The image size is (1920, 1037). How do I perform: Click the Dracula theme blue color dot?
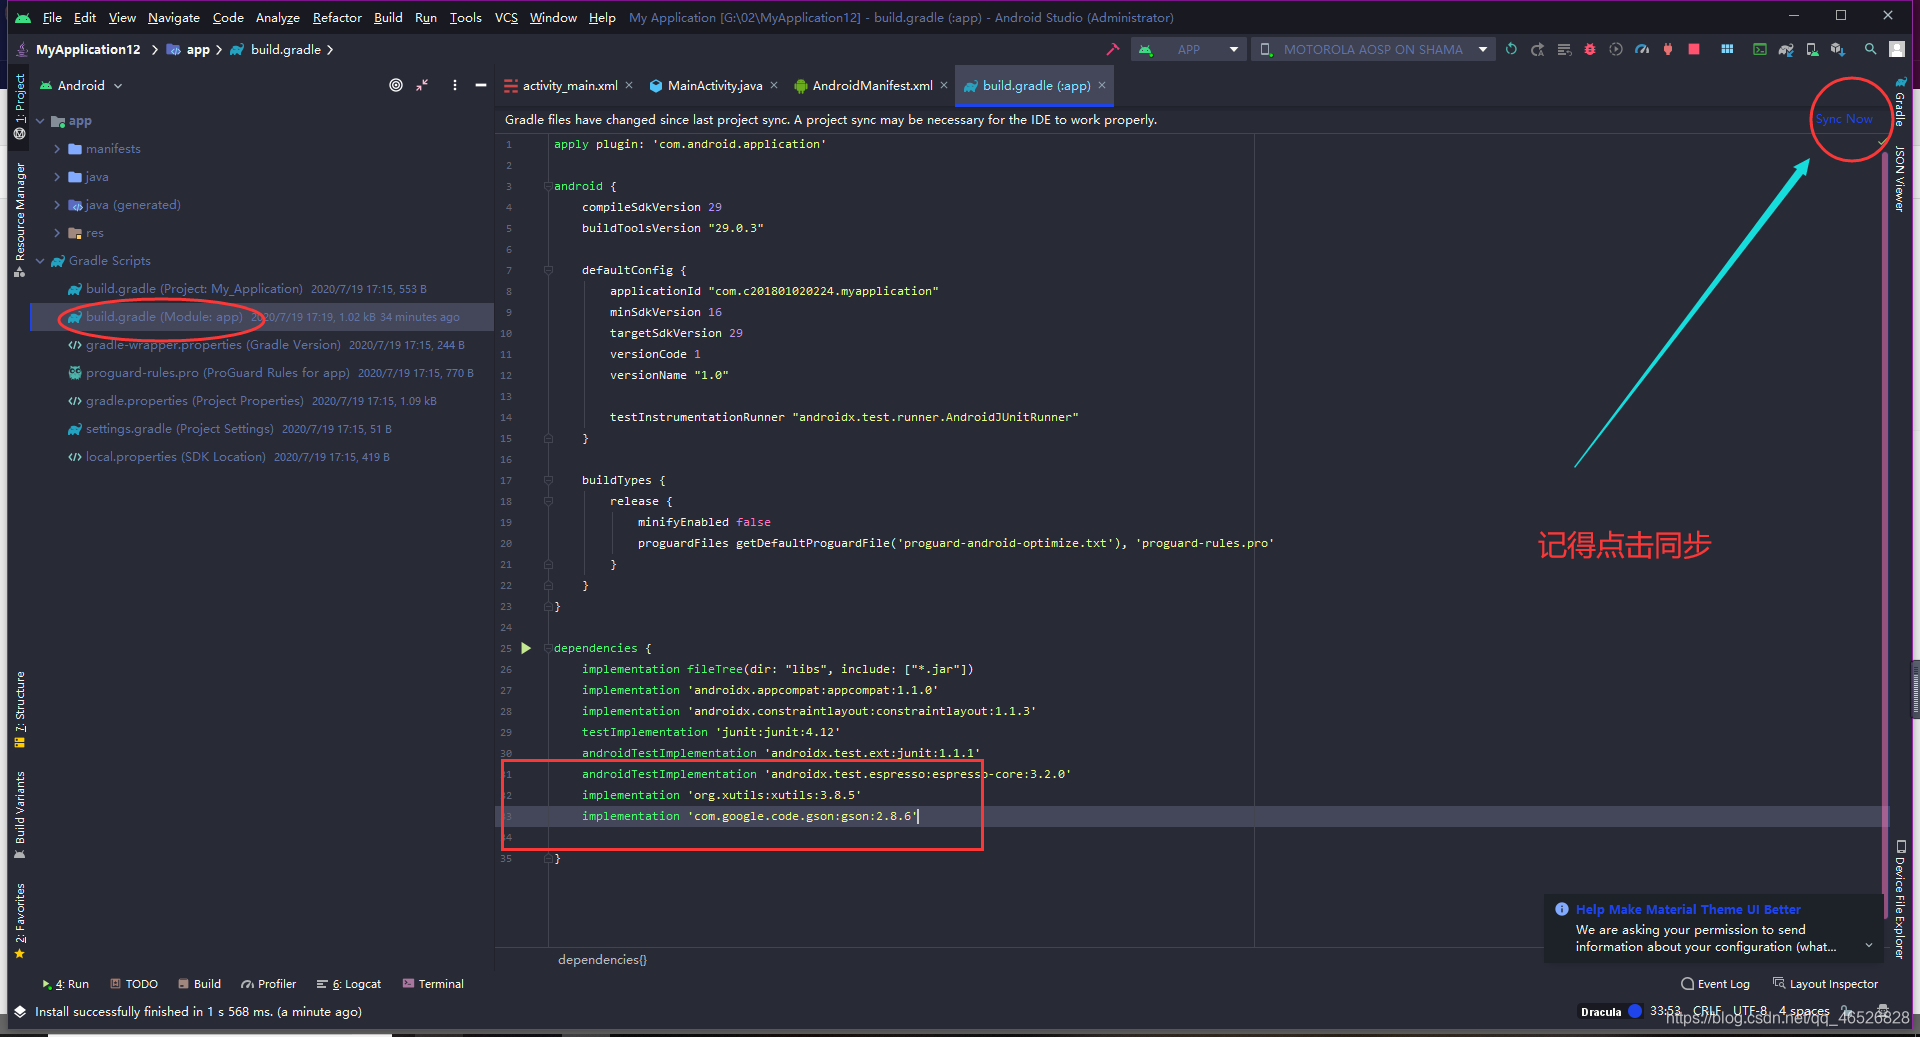(x=1635, y=1011)
